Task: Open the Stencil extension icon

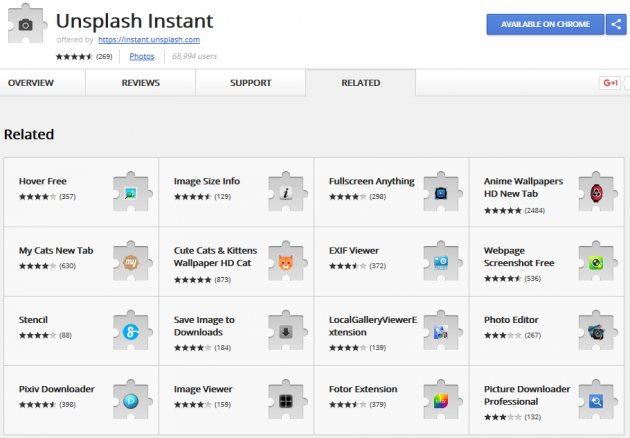Action: point(130,332)
